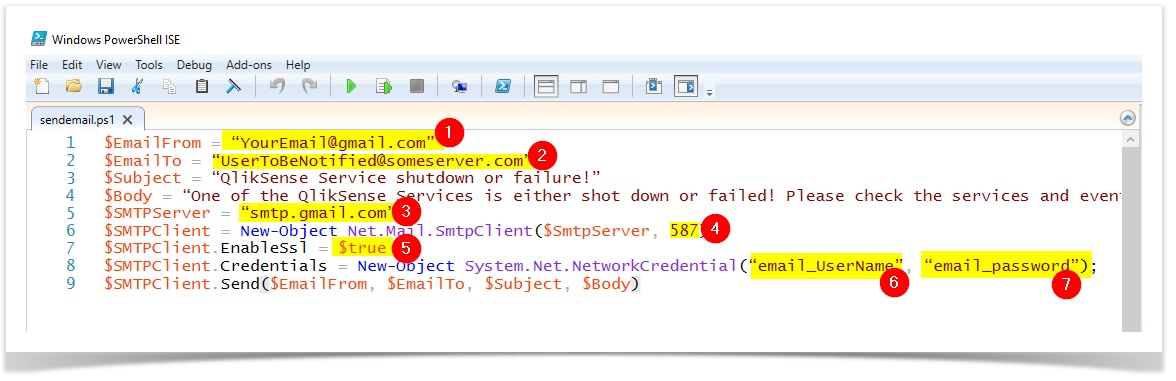Save the script with the floppy icon
This screenshot has width=1176, height=381.
[x=106, y=87]
